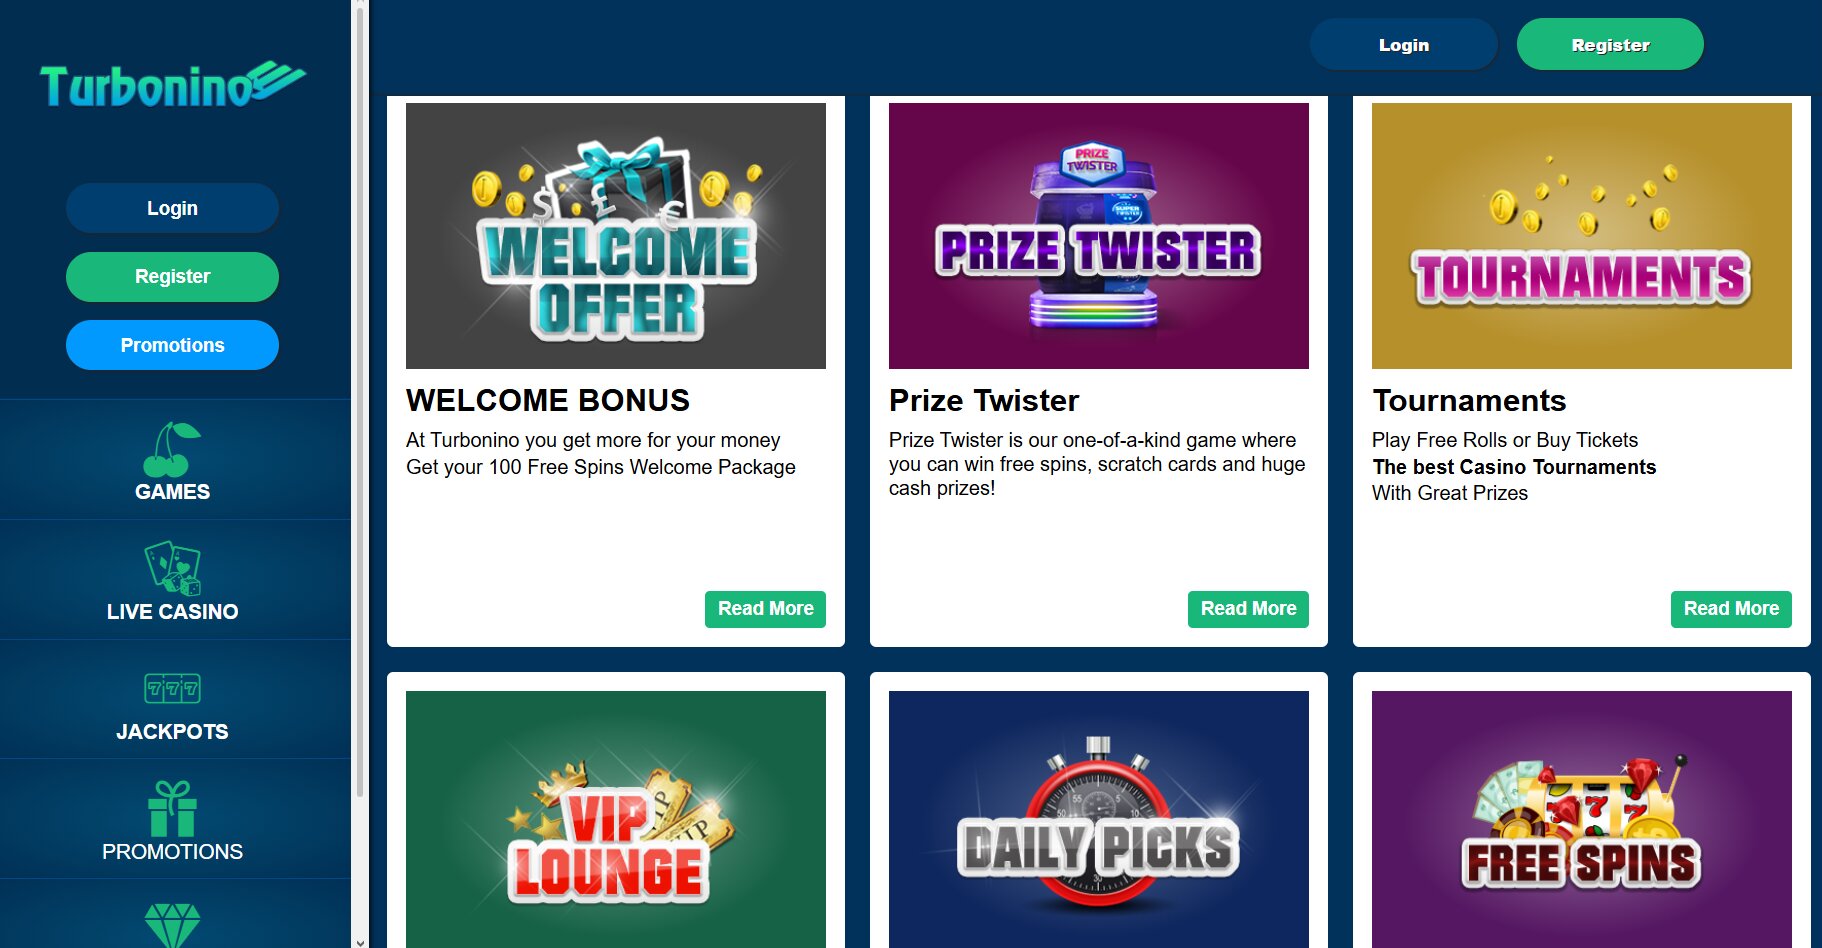This screenshot has width=1822, height=948.
Task: Select the GAMES menu label
Action: [172, 492]
